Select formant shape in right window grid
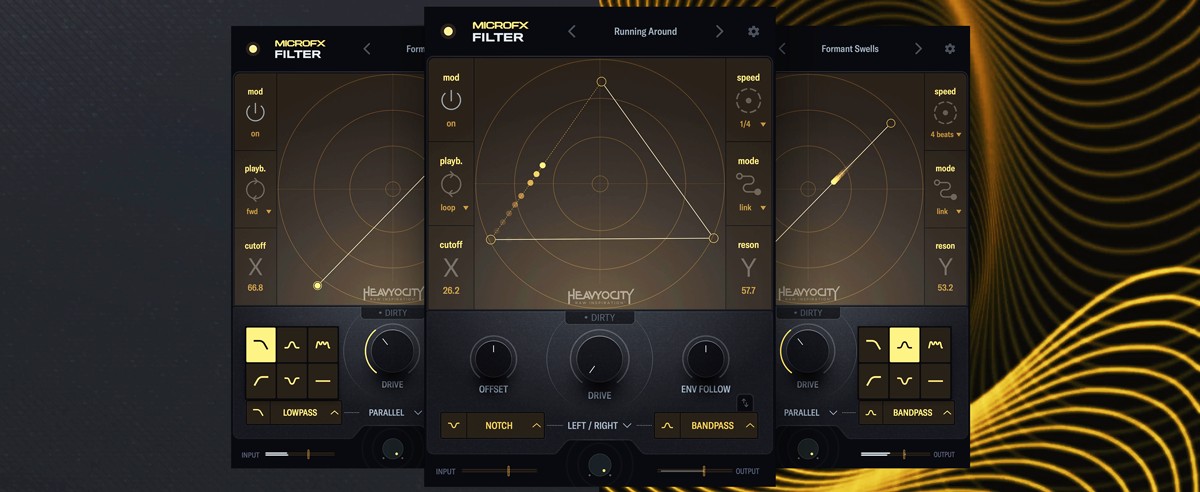Screen dimensions: 1200x492 coord(935,344)
